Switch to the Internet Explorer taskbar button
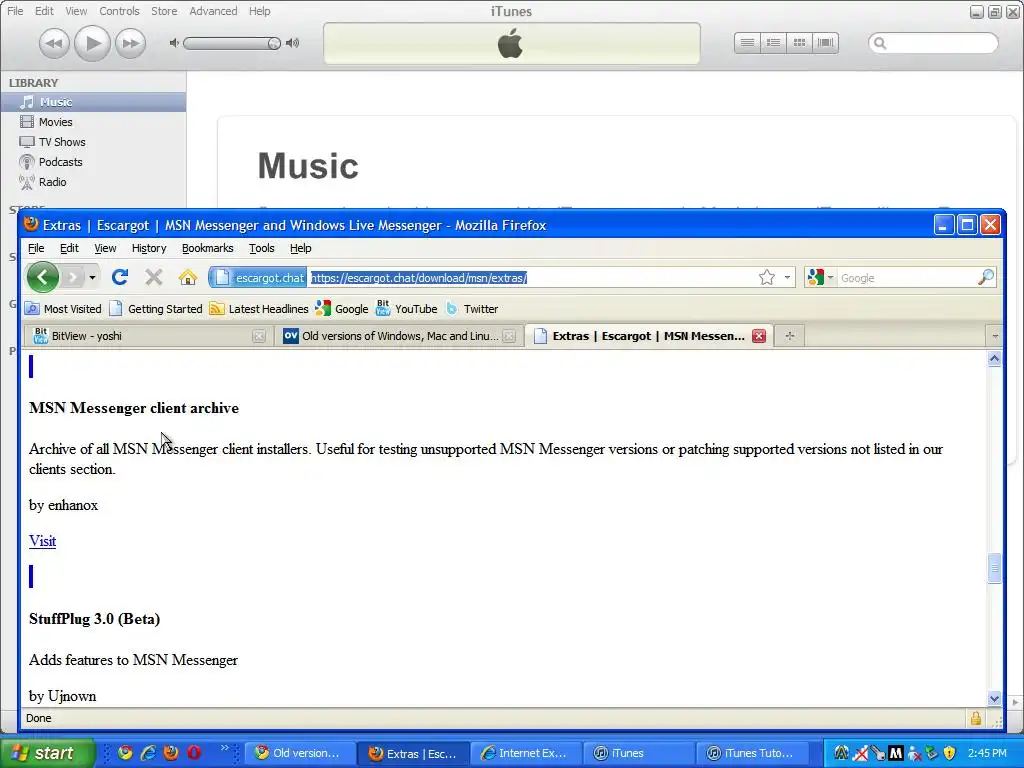1024x768 pixels. [524, 753]
